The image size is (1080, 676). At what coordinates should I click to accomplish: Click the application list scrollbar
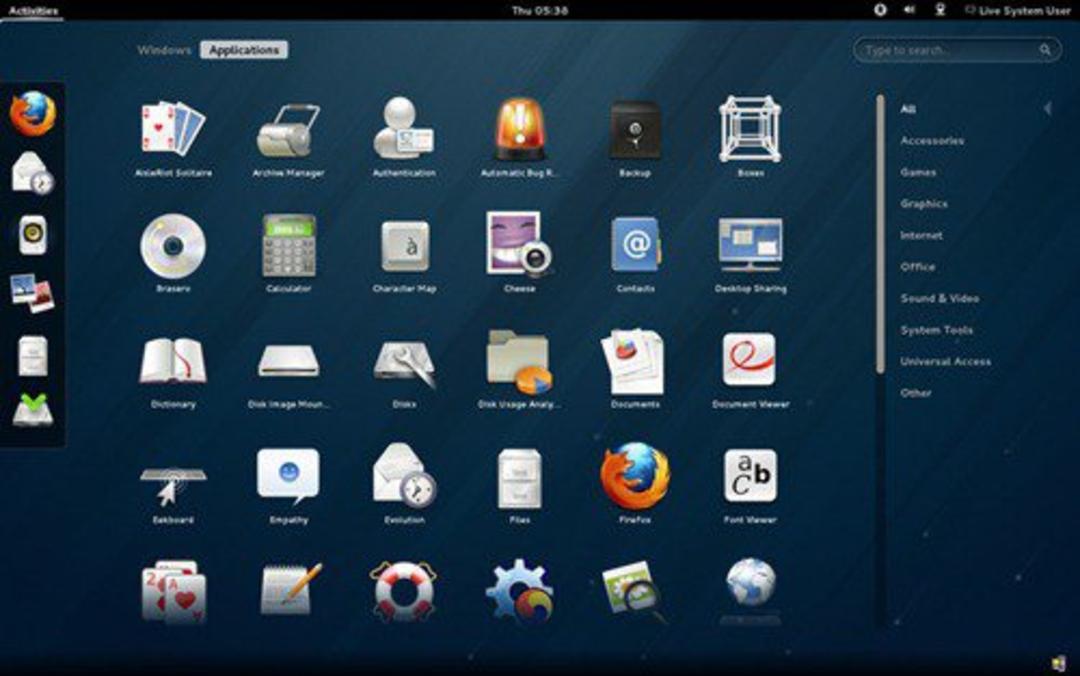pyautogui.click(x=880, y=234)
